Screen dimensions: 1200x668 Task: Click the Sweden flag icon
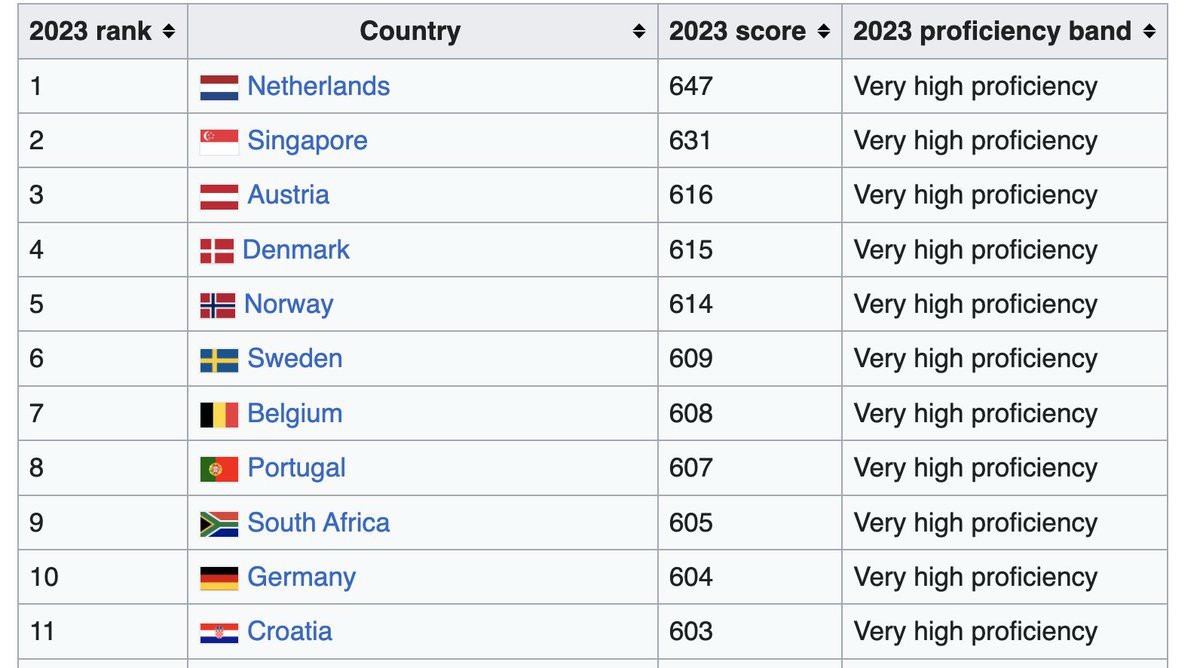coord(219,359)
